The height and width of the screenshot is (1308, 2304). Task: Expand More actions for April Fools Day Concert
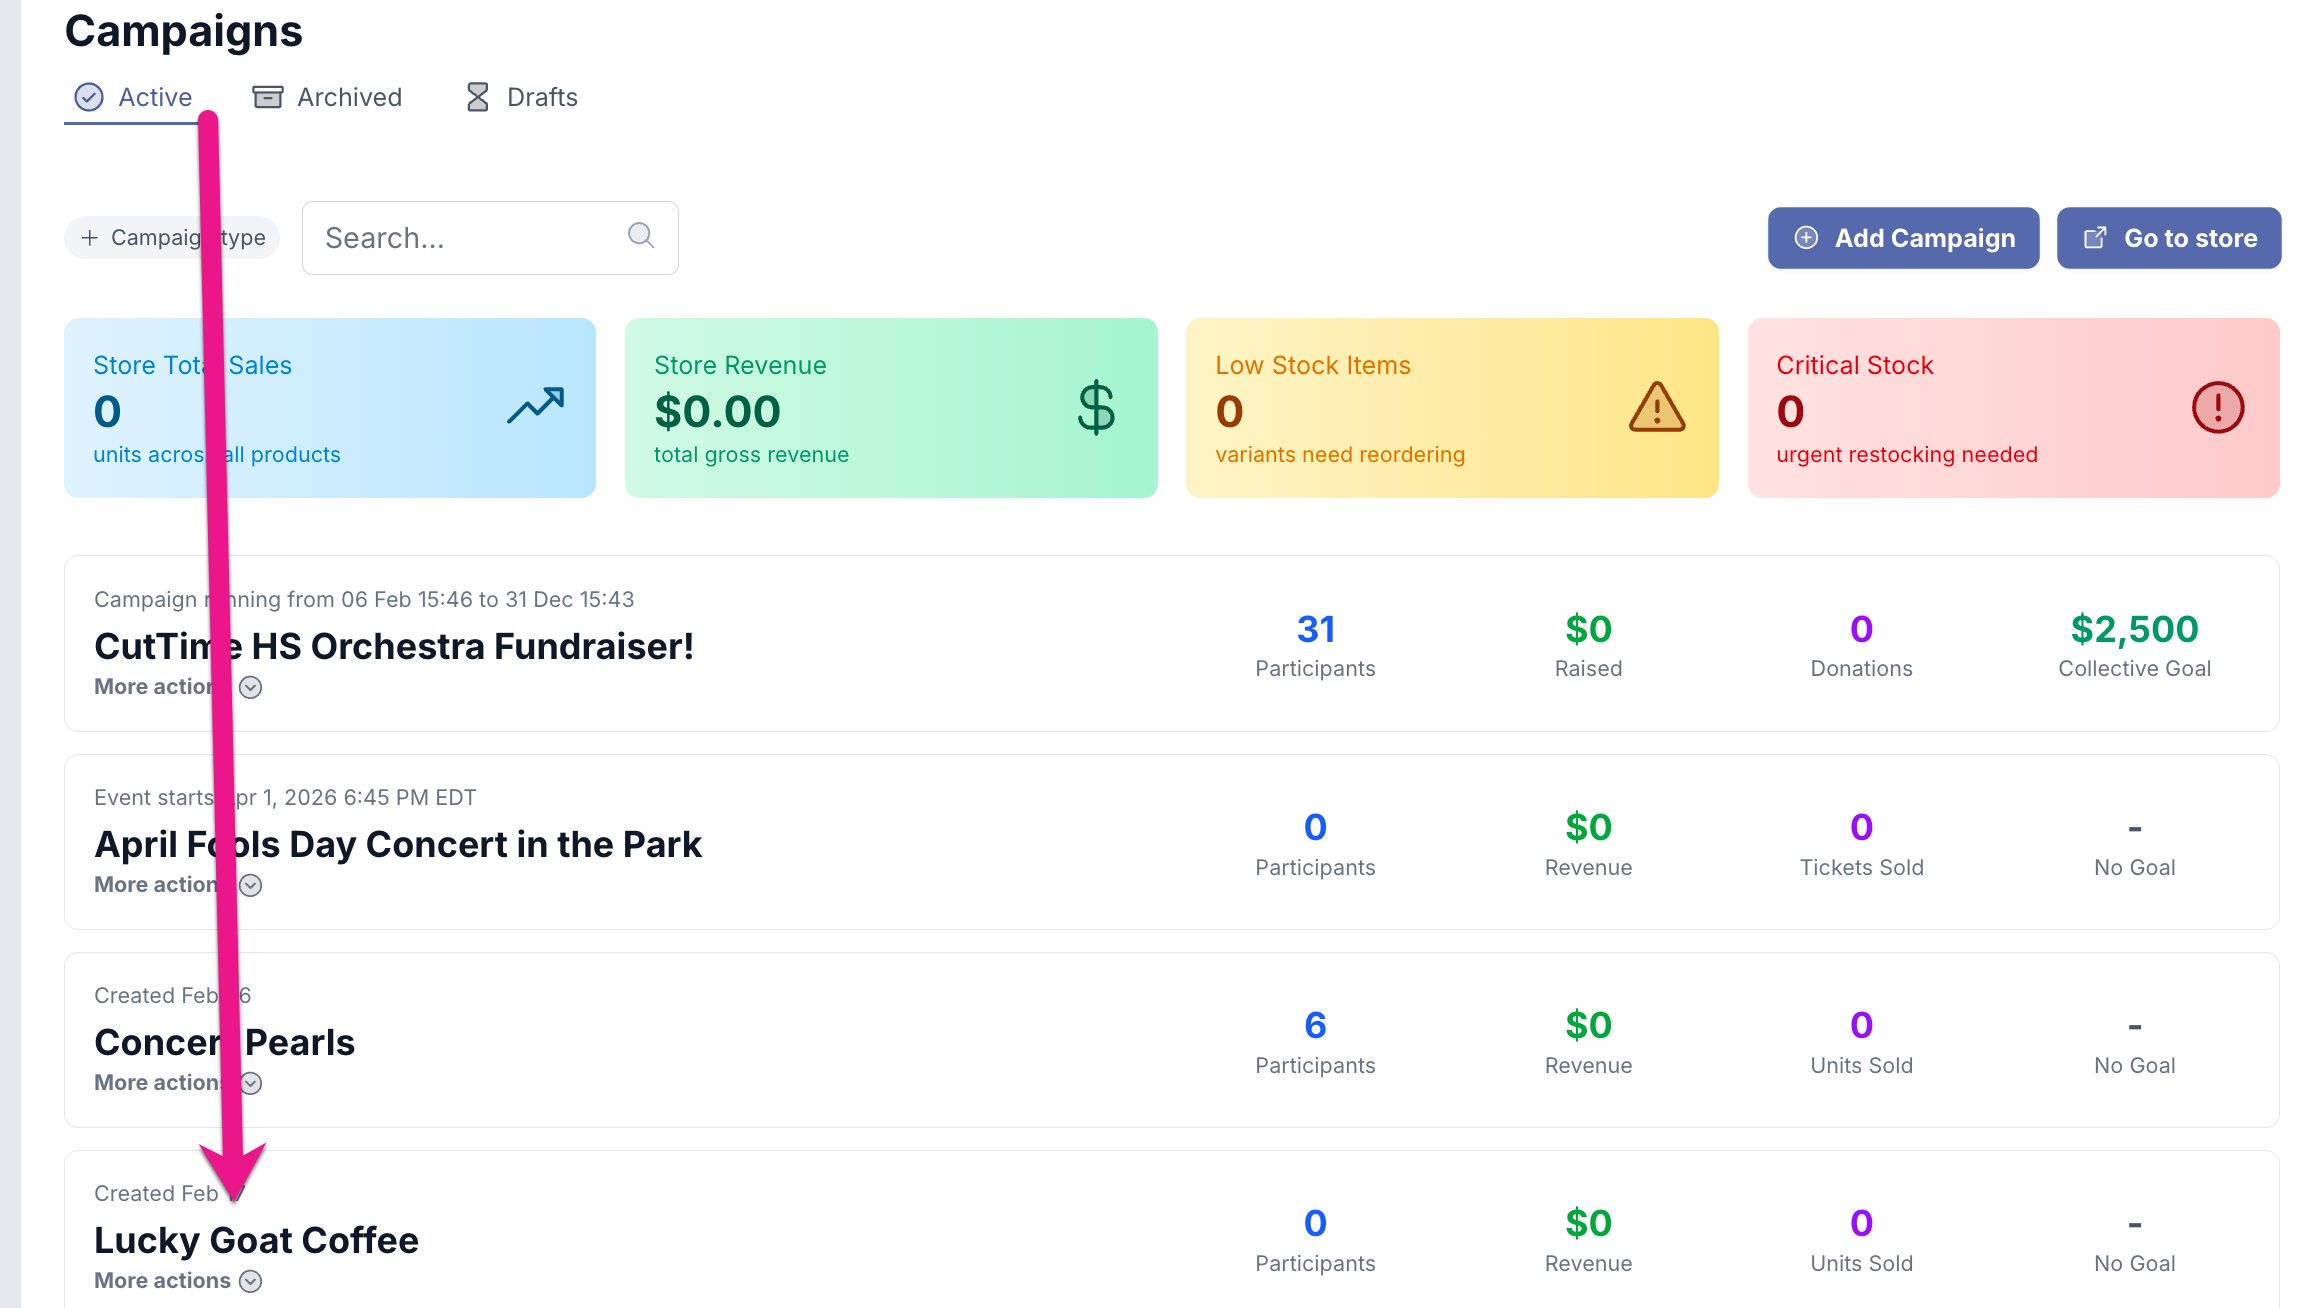[251, 885]
